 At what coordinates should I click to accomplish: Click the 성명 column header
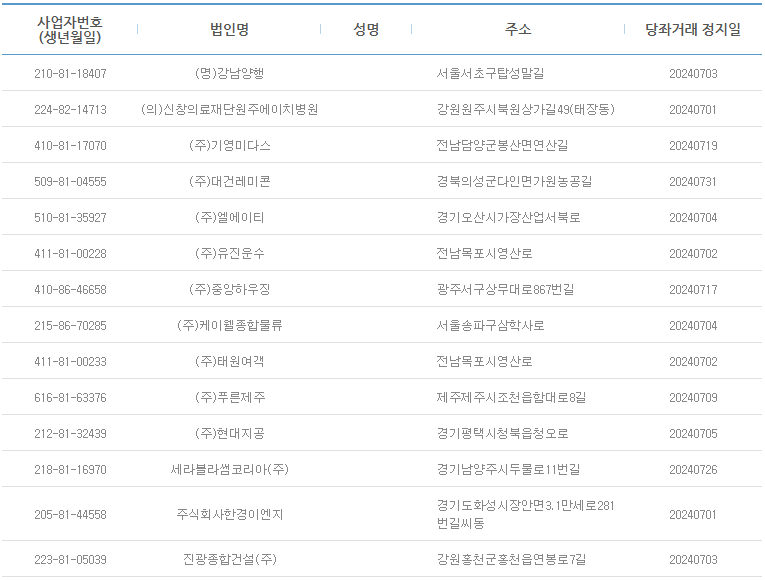point(366,30)
